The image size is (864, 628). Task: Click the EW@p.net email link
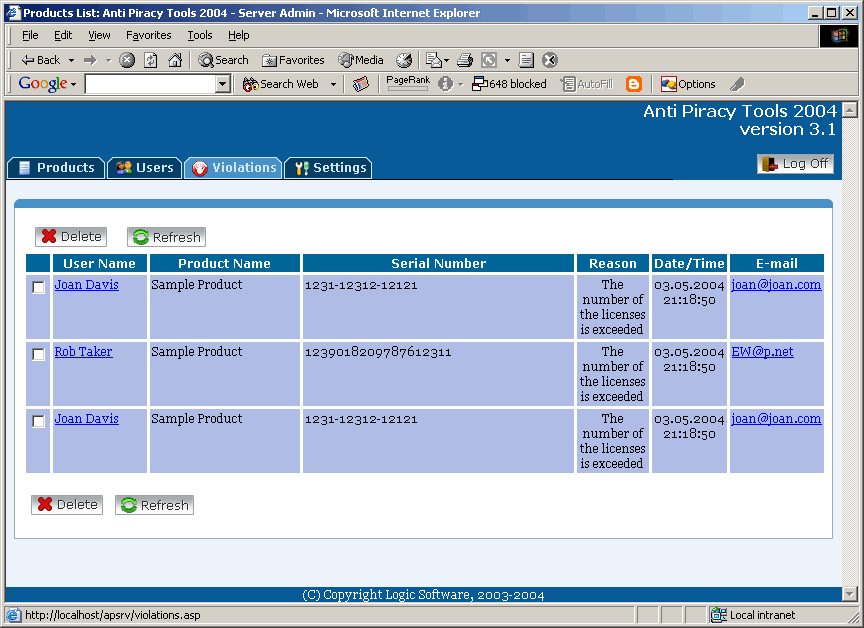tap(763, 351)
